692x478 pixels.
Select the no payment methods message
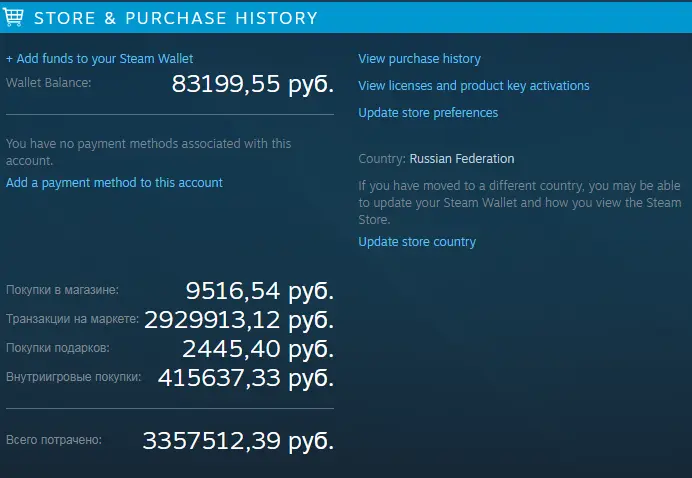[x=148, y=152]
